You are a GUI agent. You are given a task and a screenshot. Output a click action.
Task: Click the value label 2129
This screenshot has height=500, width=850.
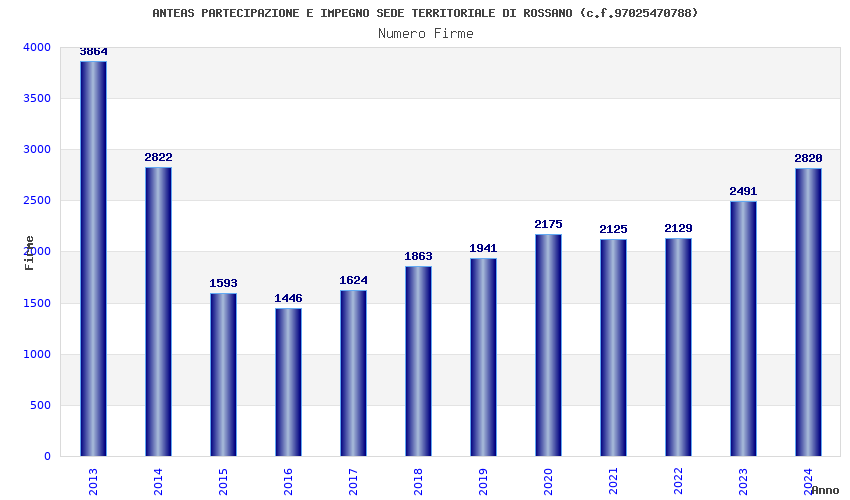click(679, 228)
